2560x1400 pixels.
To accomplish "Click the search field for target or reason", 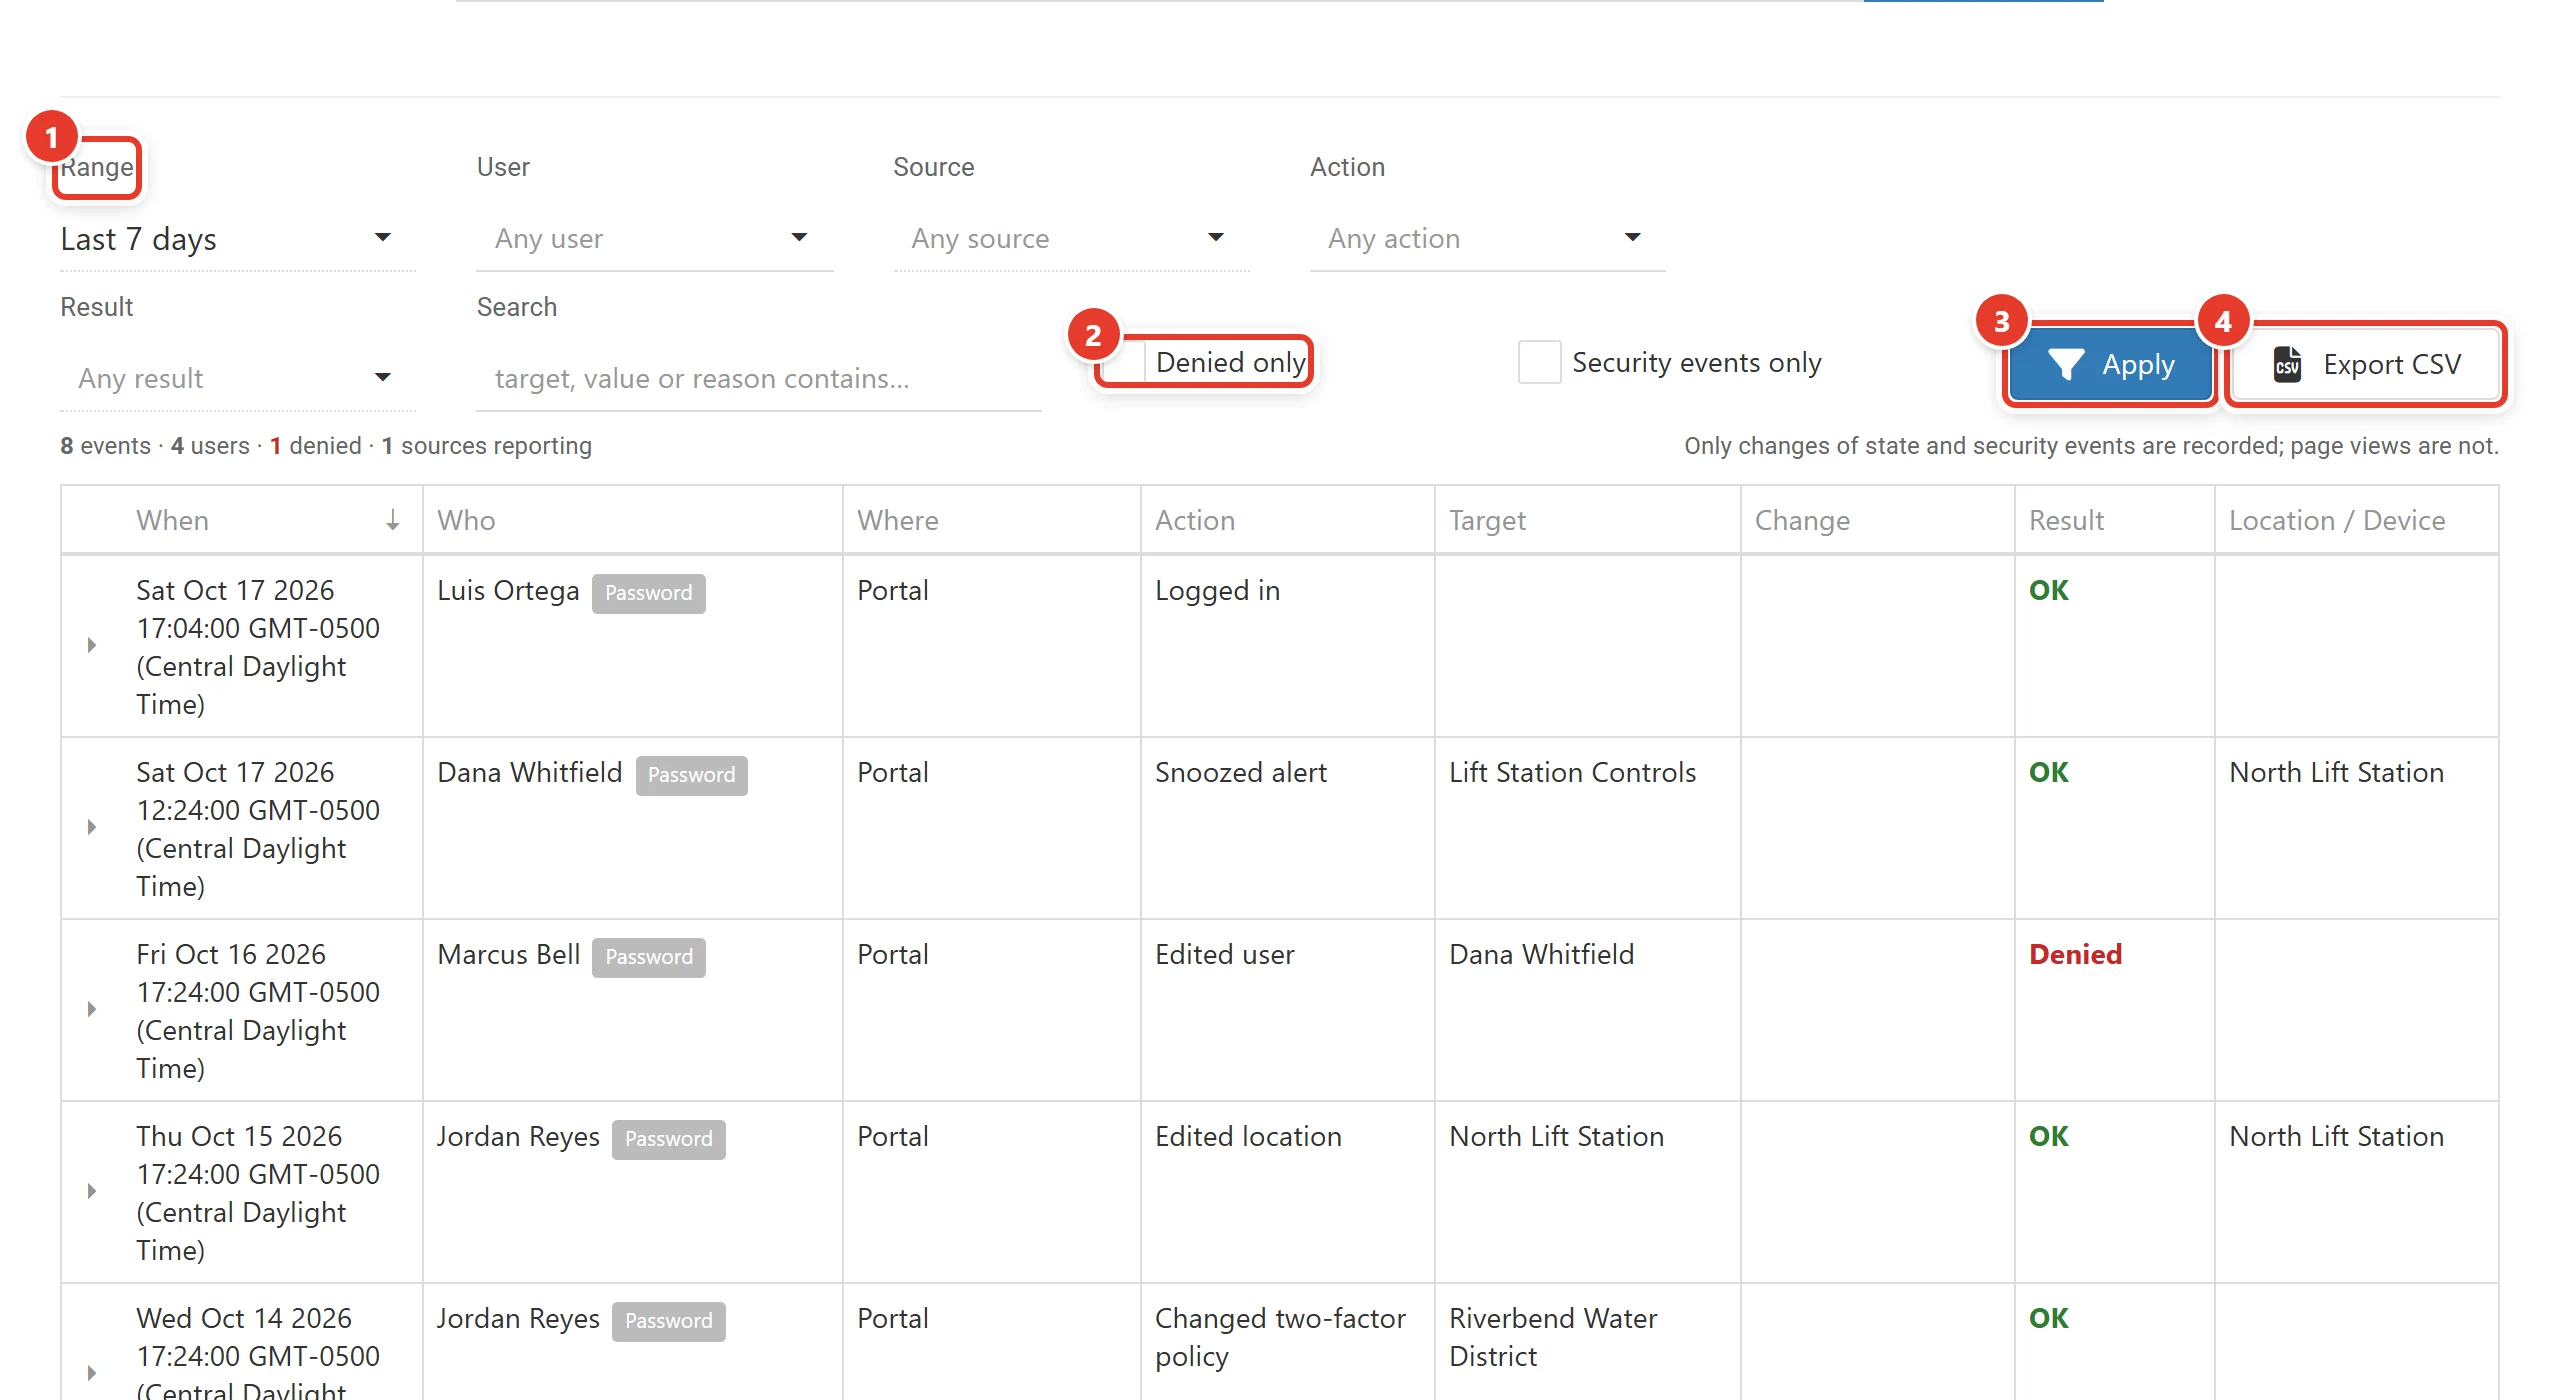I will pos(759,379).
